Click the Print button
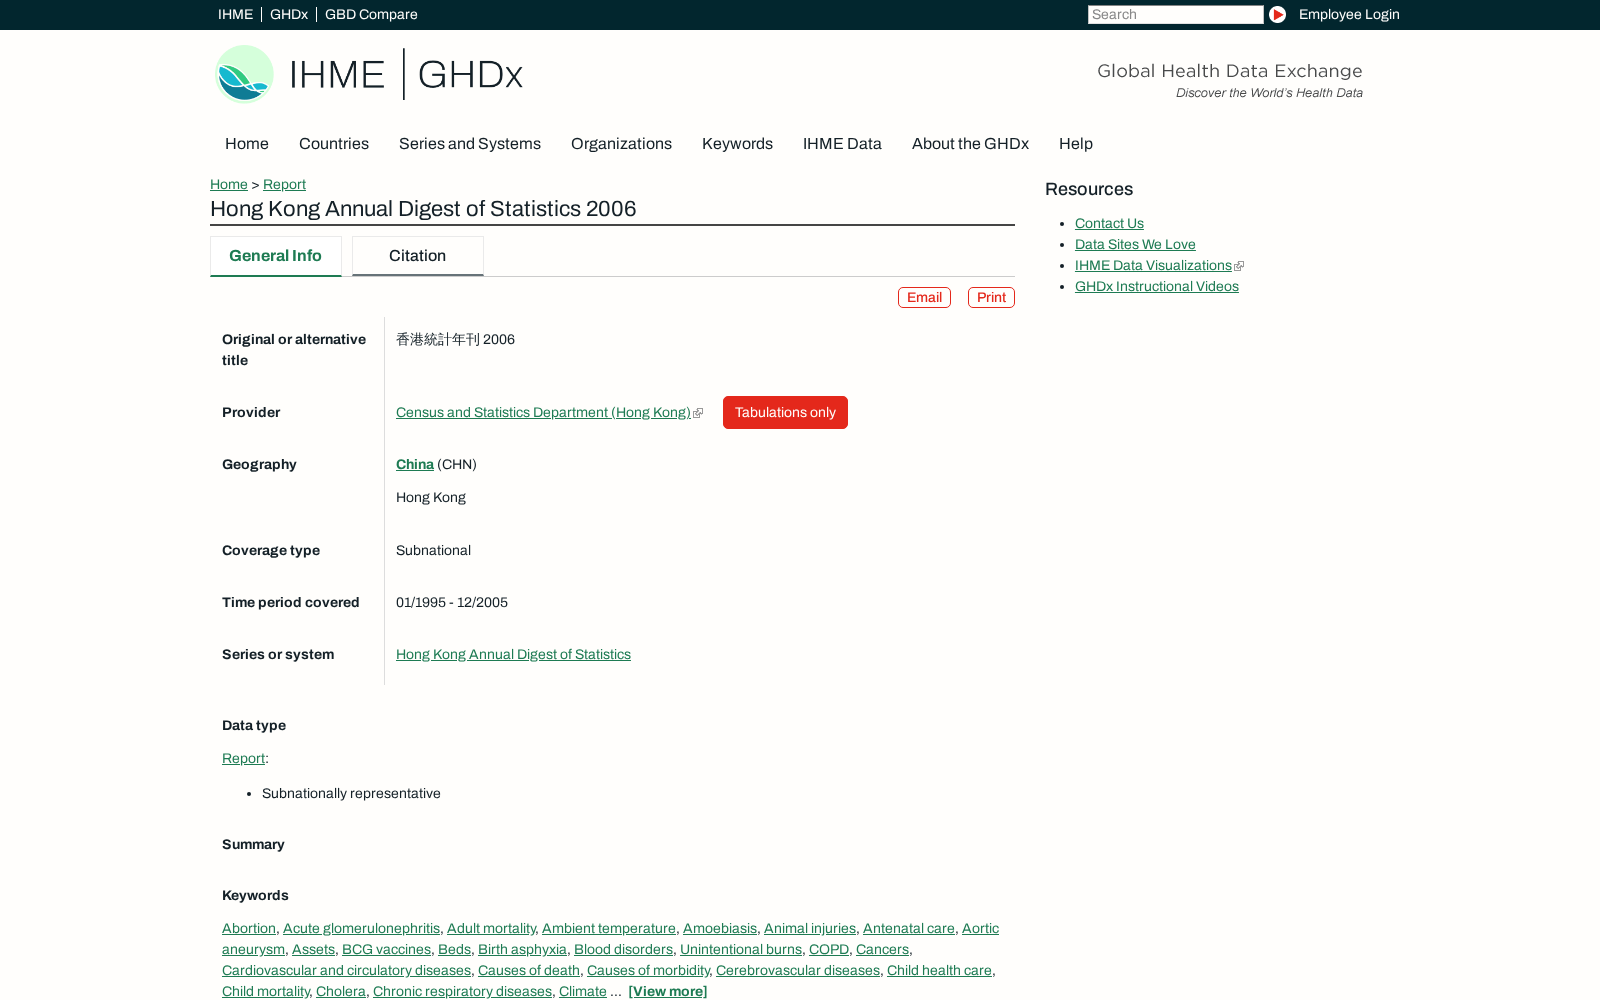 pos(991,297)
